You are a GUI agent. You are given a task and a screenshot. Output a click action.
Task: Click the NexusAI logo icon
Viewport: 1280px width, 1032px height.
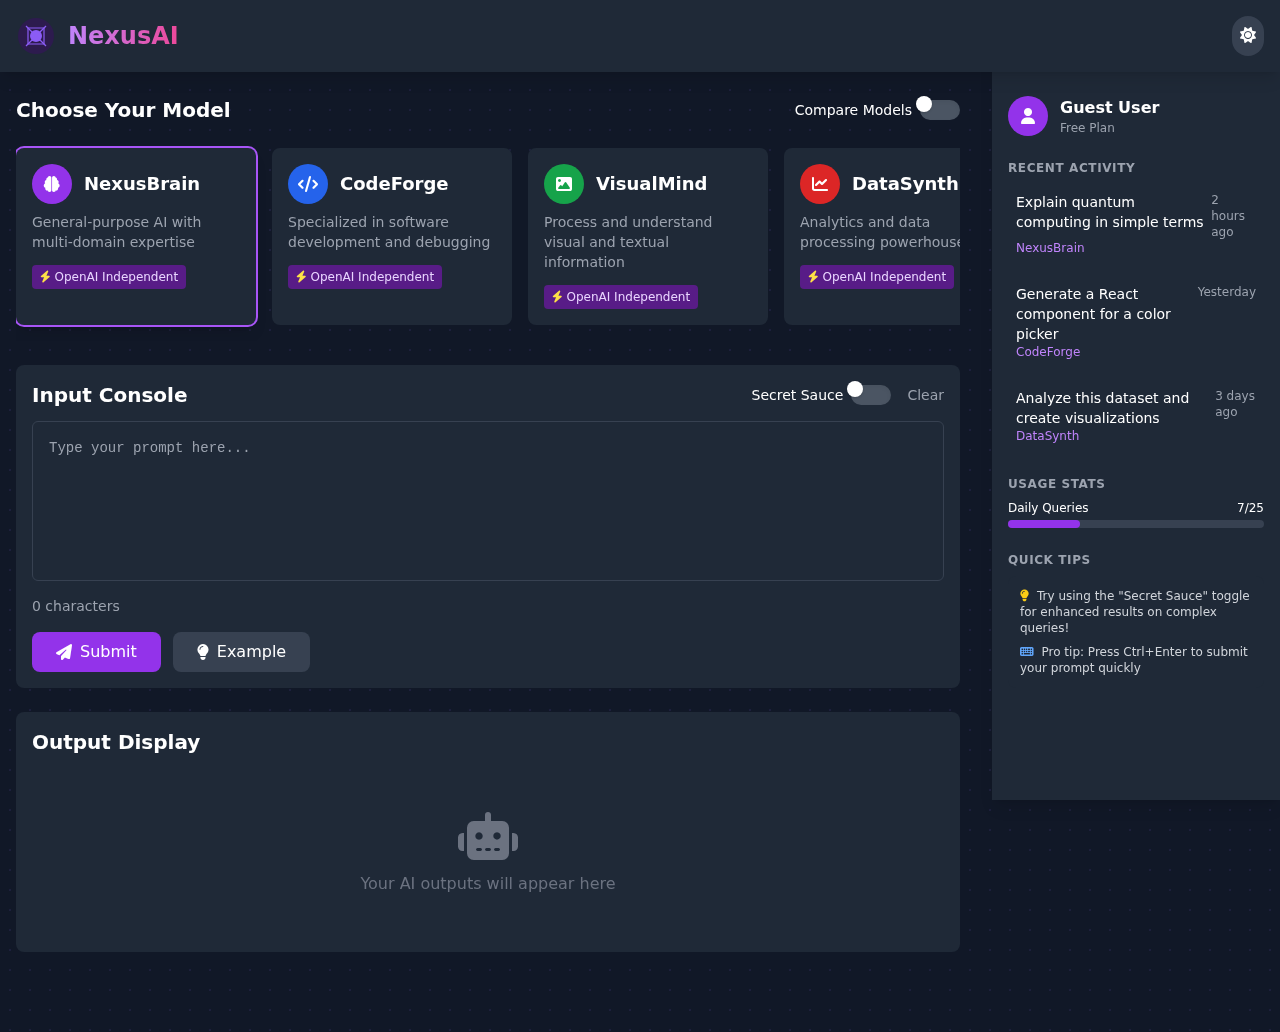click(x=36, y=35)
